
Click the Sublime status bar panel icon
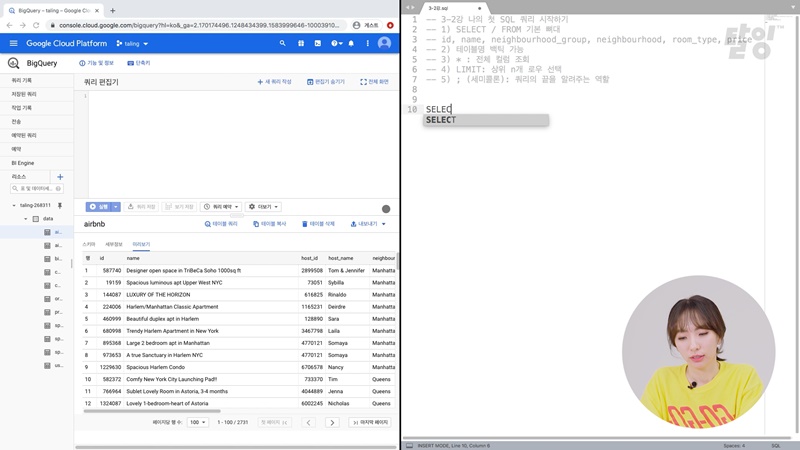pos(409,445)
